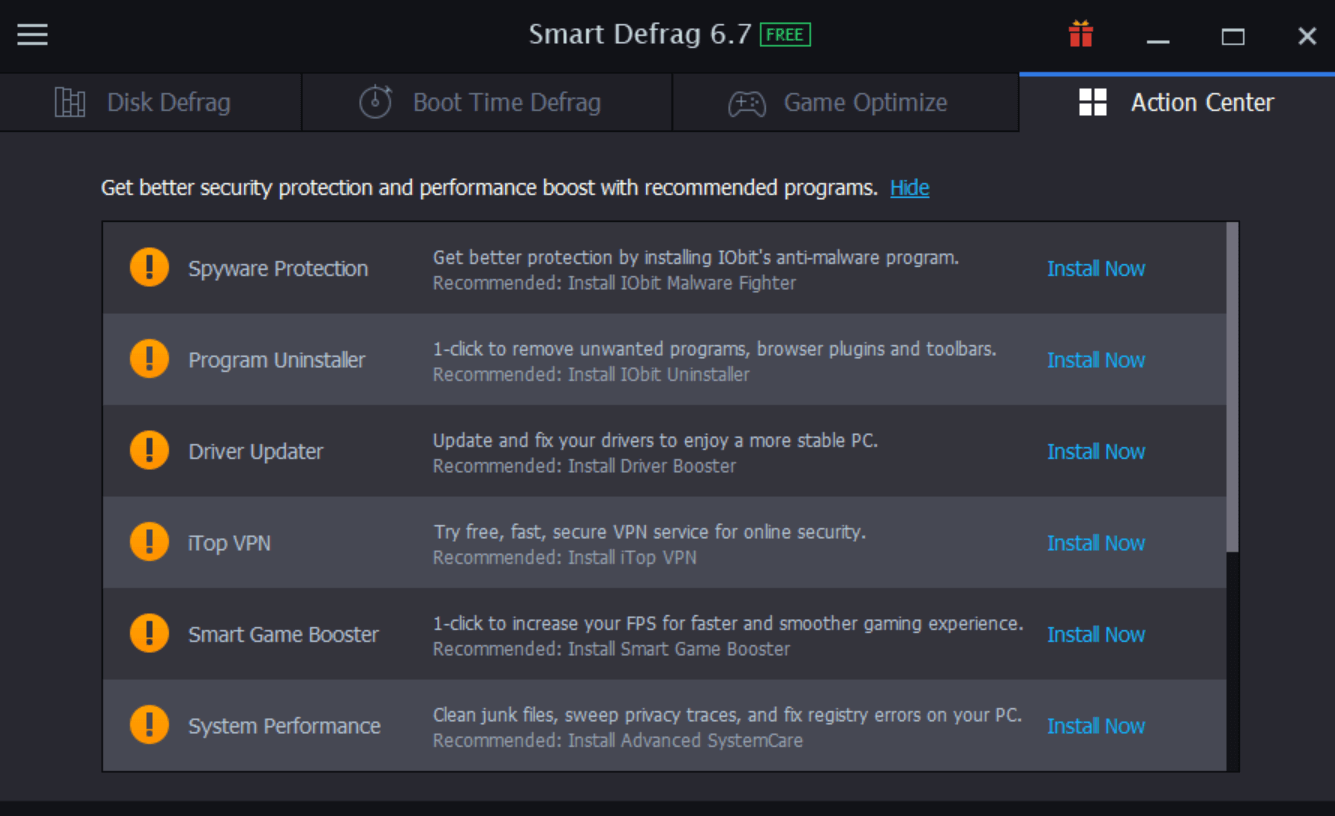
Task: Switch to the Boot Time Defrag tab
Action: pyautogui.click(x=486, y=102)
